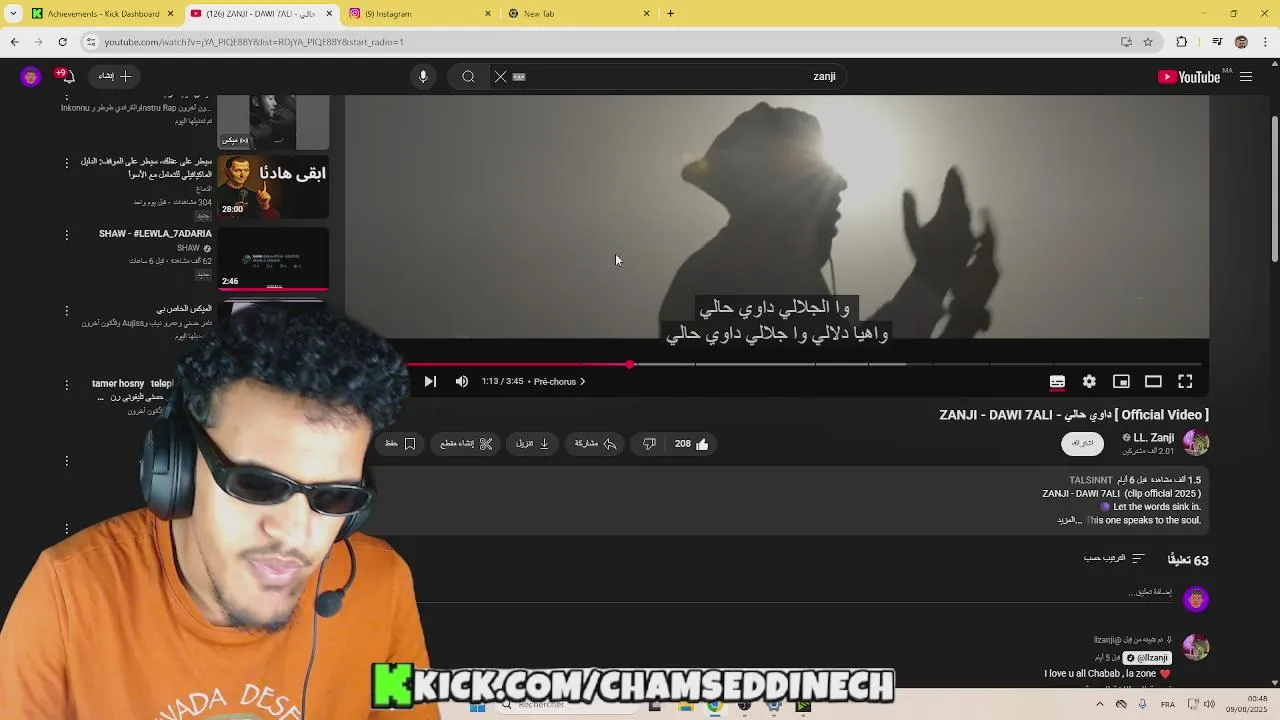
Task: Share the video
Action: (x=595, y=444)
